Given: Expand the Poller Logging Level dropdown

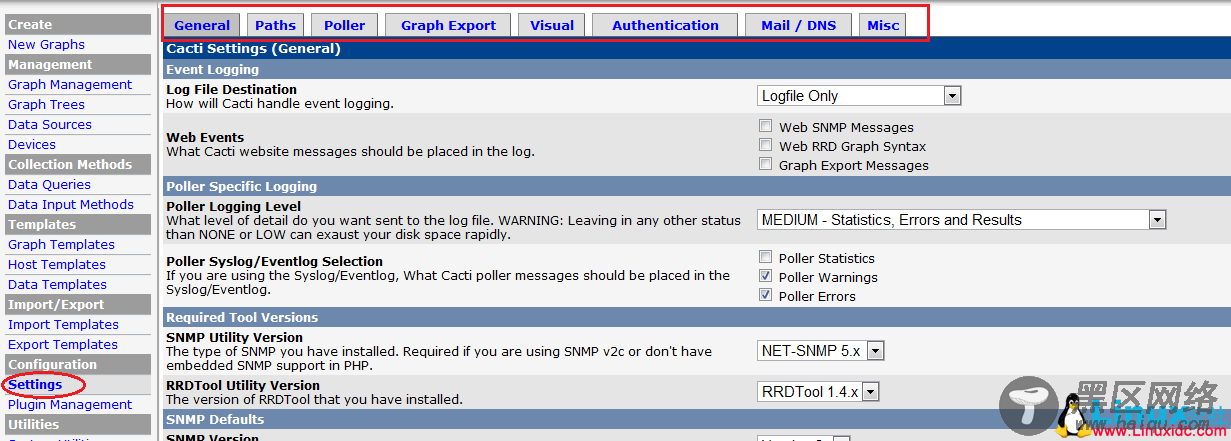Looking at the screenshot, I should point(962,220).
